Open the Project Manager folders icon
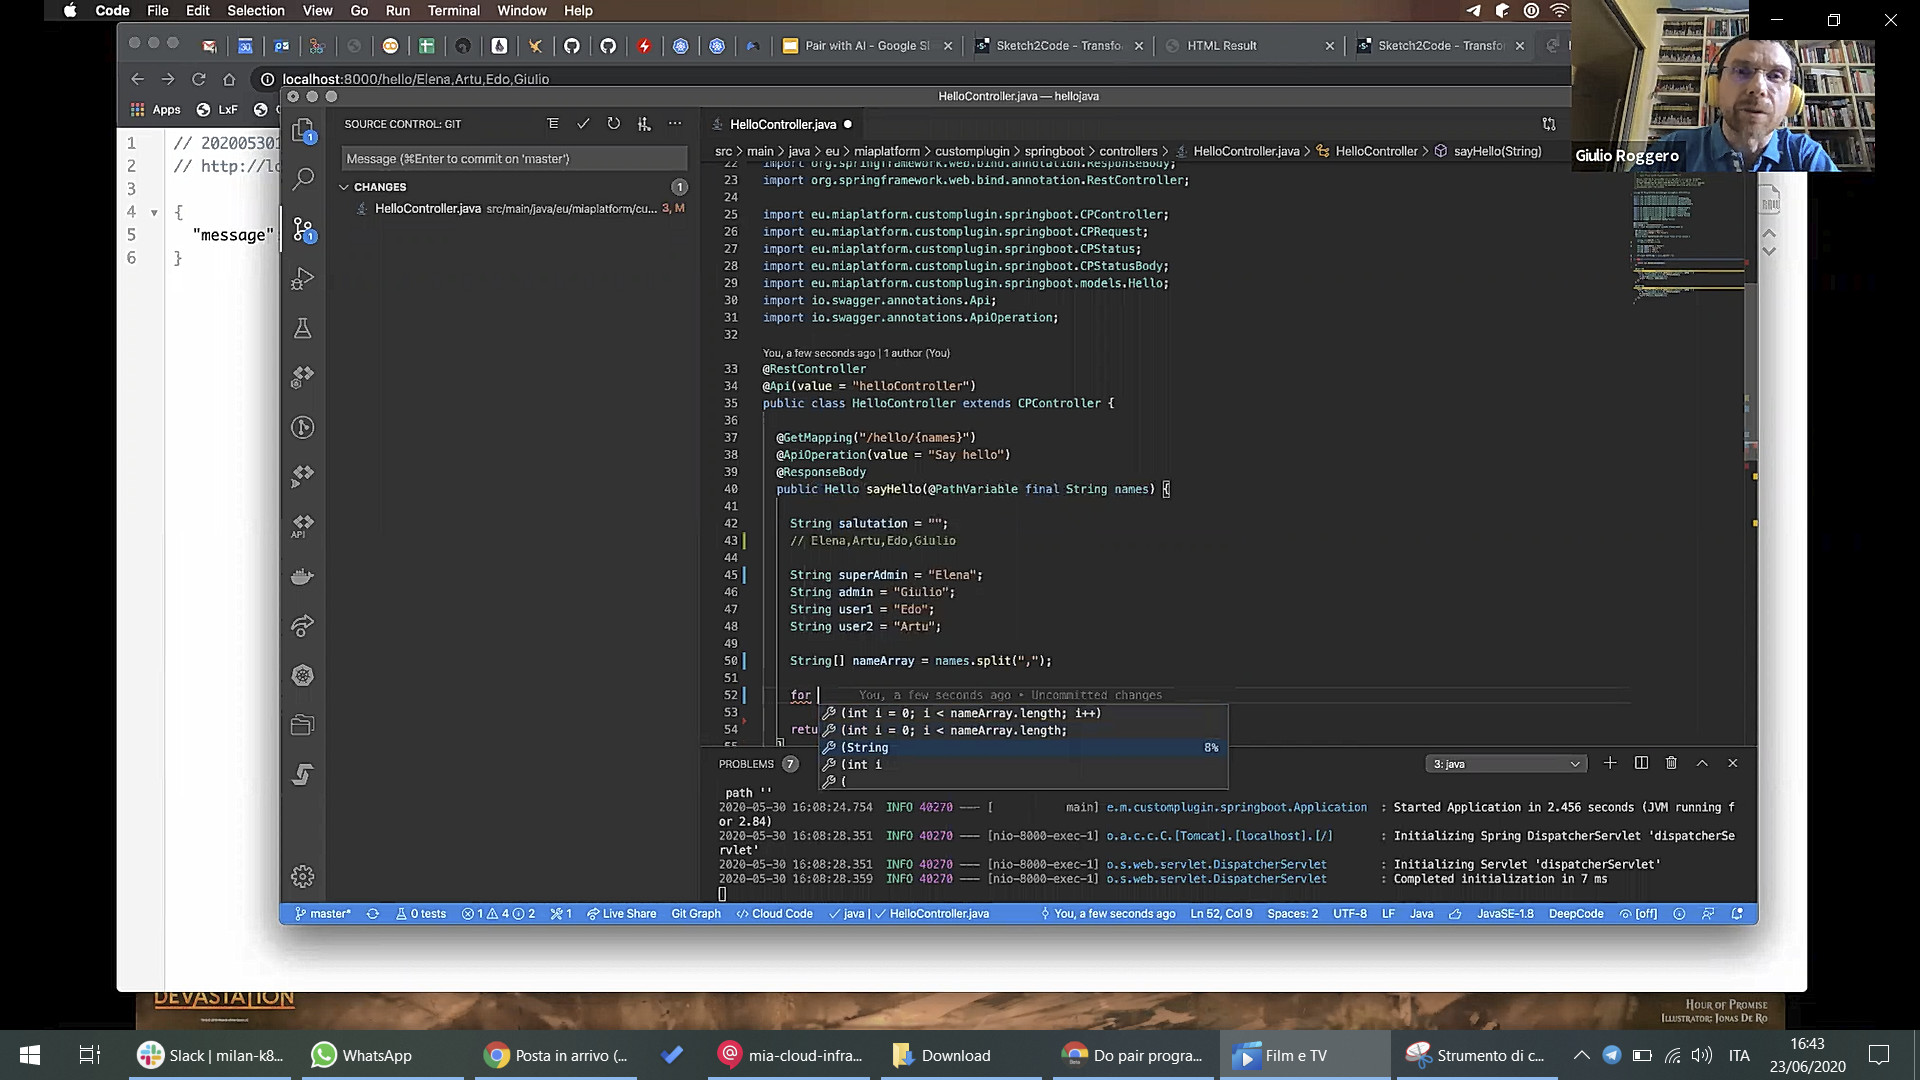This screenshot has height=1080, width=1920. [x=302, y=725]
